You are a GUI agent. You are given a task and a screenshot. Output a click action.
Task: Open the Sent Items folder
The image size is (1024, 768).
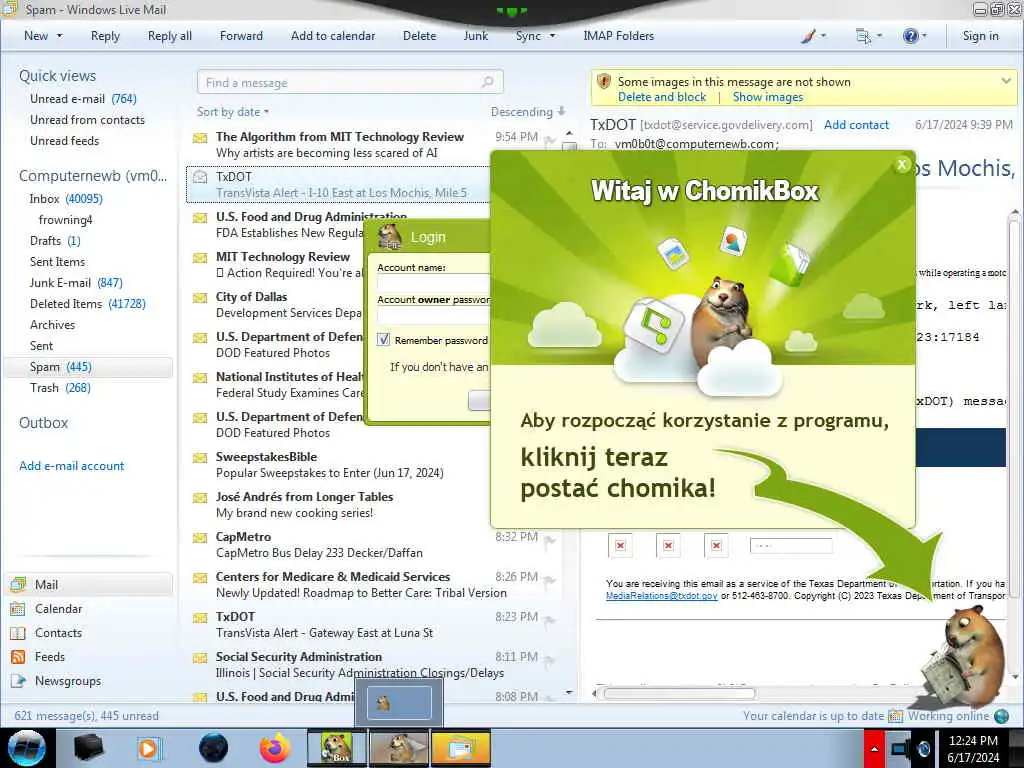(x=57, y=261)
